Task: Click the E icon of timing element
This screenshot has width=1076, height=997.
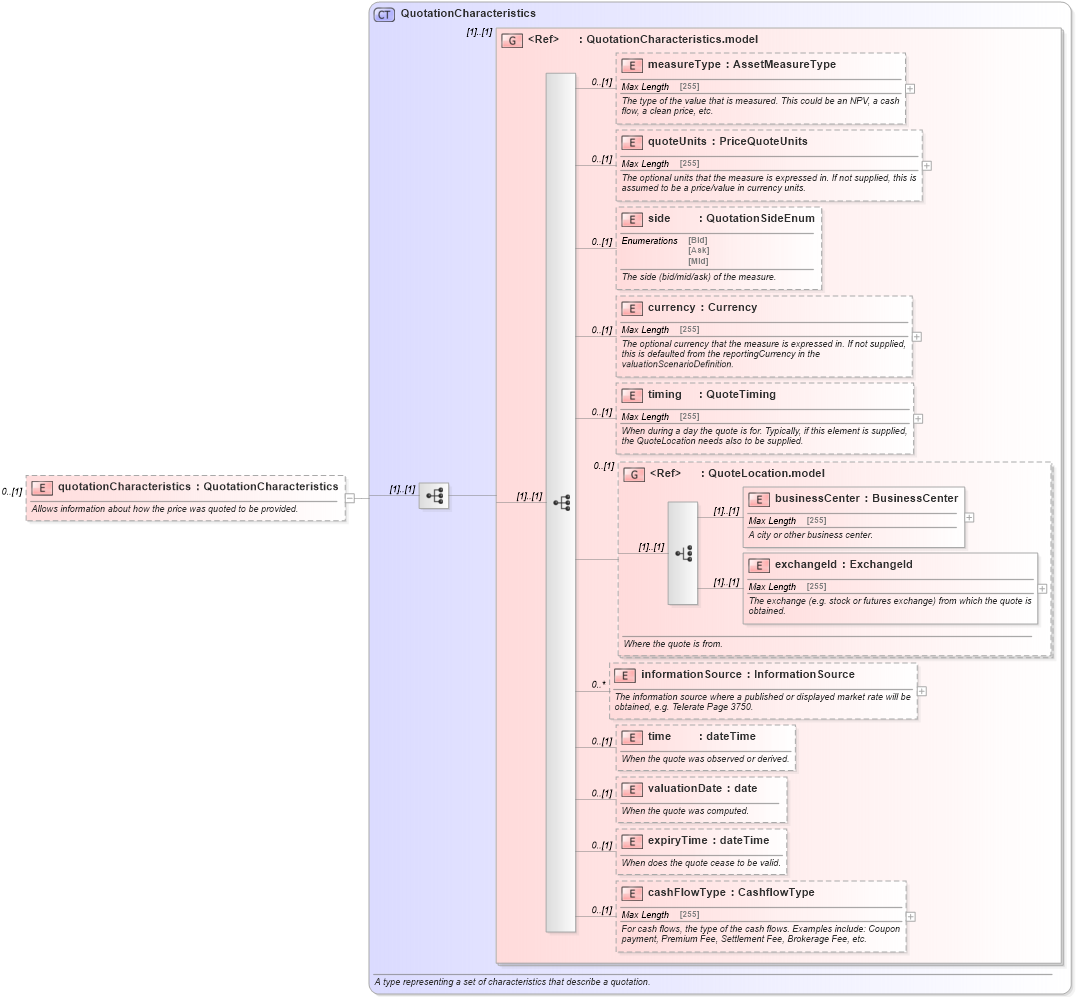Action: point(631,395)
